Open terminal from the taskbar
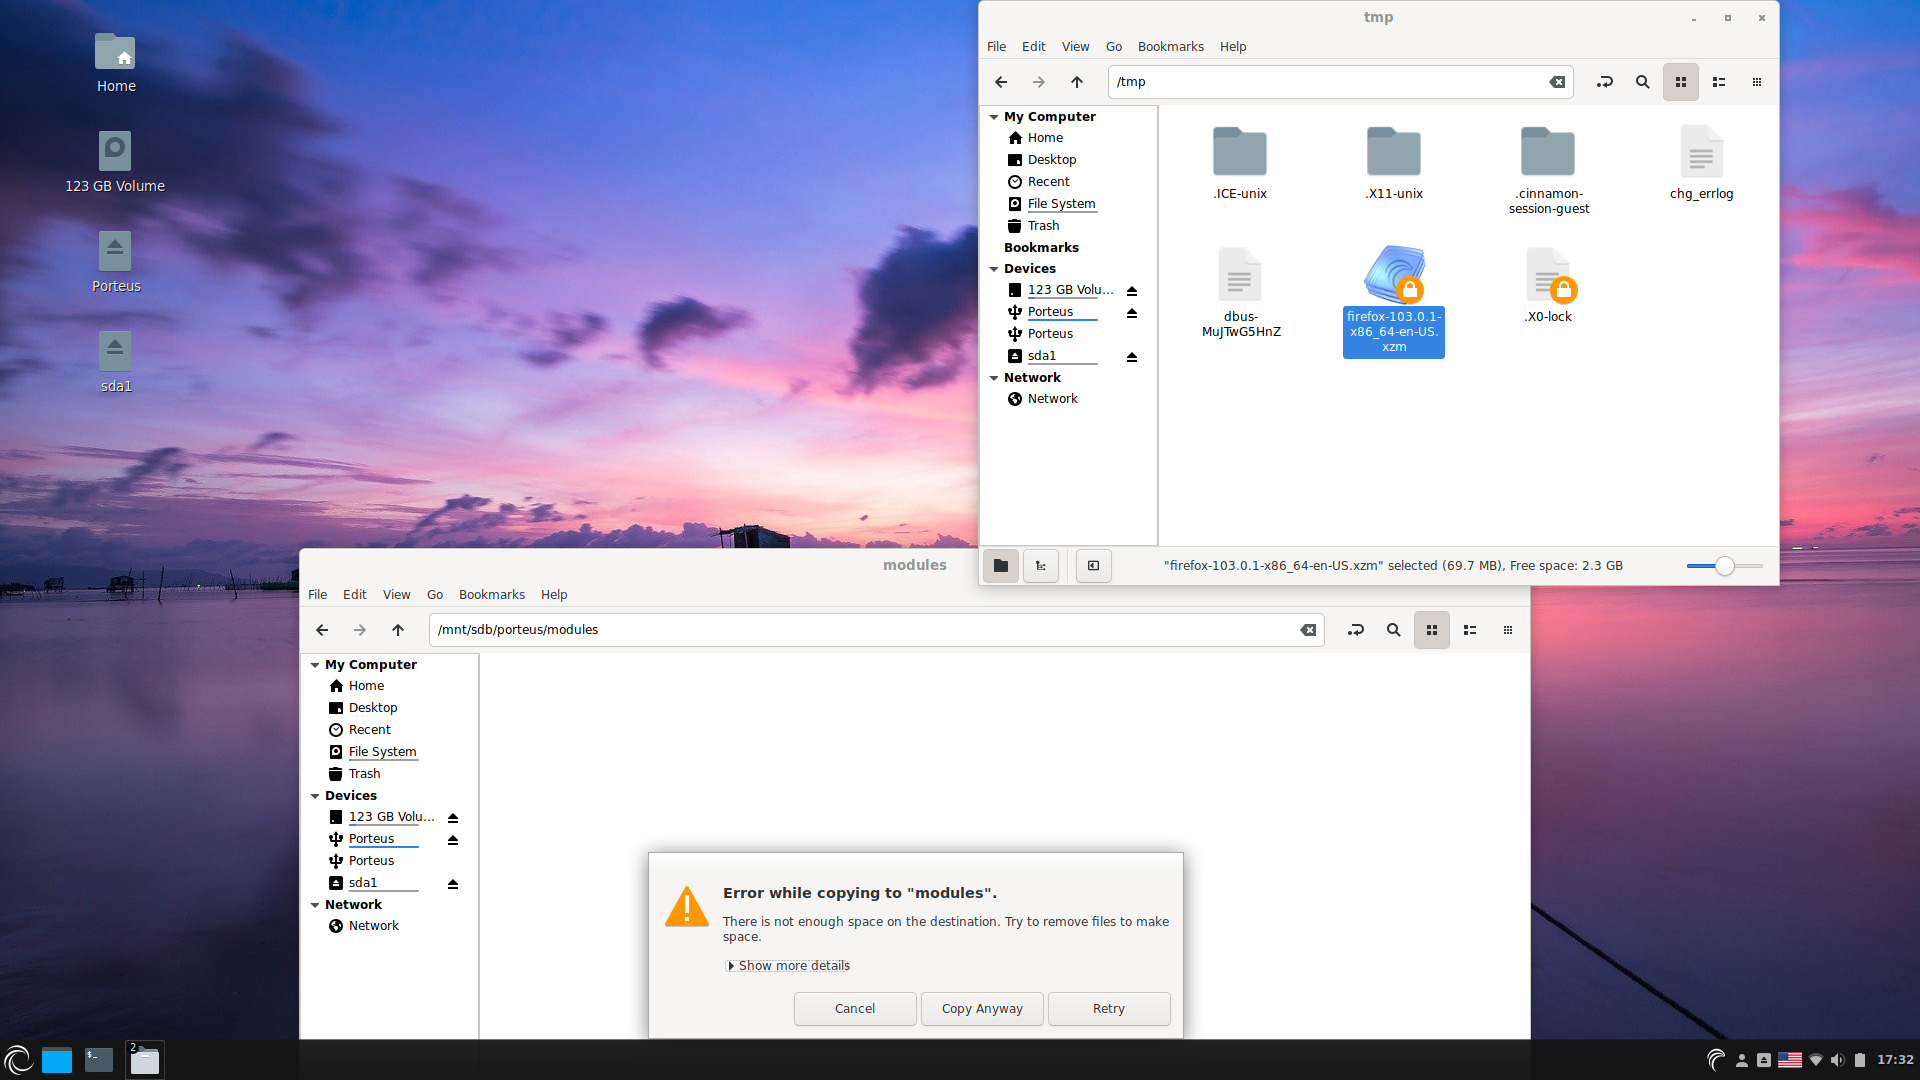 pyautogui.click(x=99, y=1060)
